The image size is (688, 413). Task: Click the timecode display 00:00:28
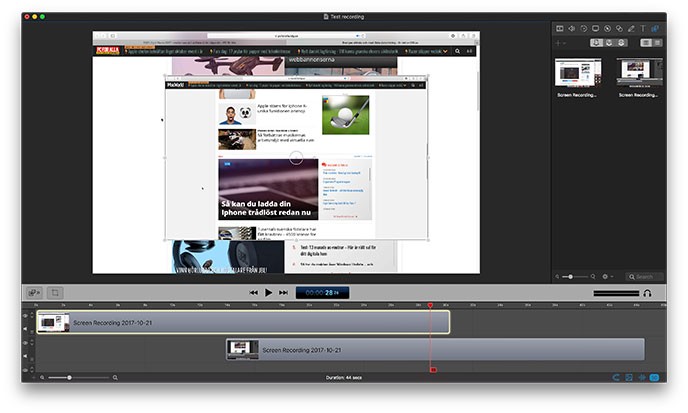coord(322,292)
